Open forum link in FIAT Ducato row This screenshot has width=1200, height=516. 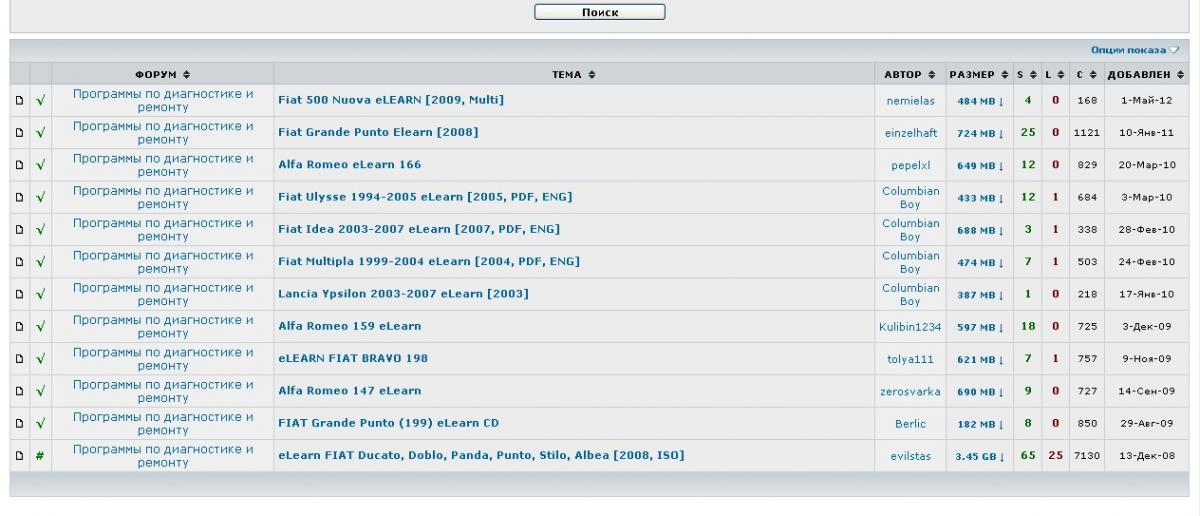pyautogui.click(x=163, y=455)
